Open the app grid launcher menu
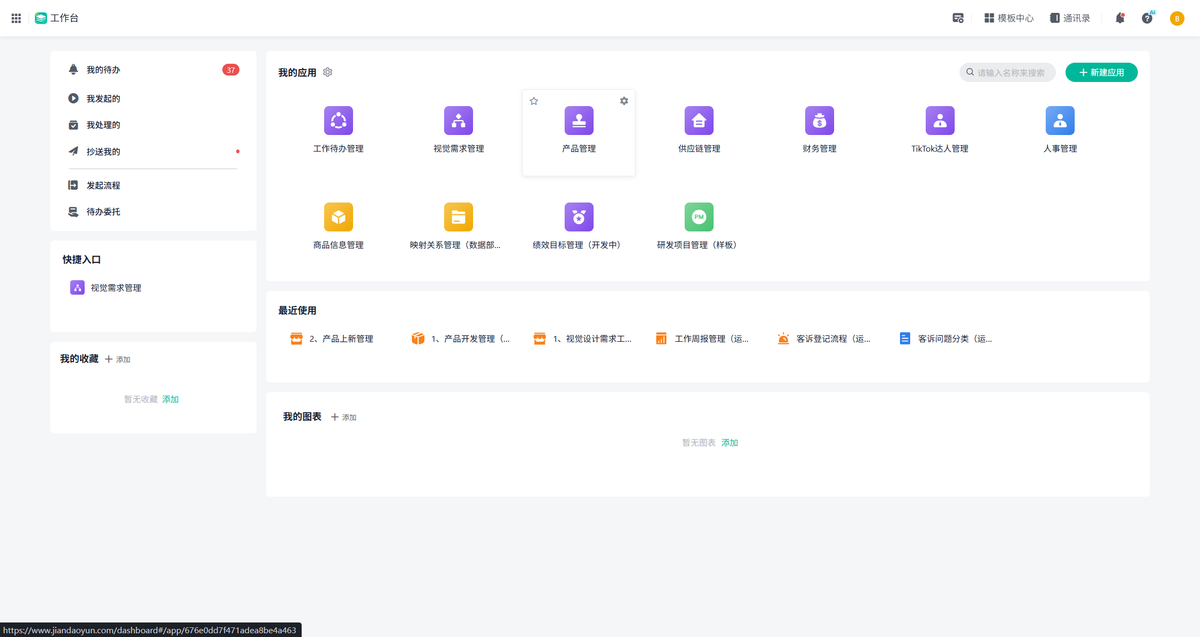 [16, 18]
